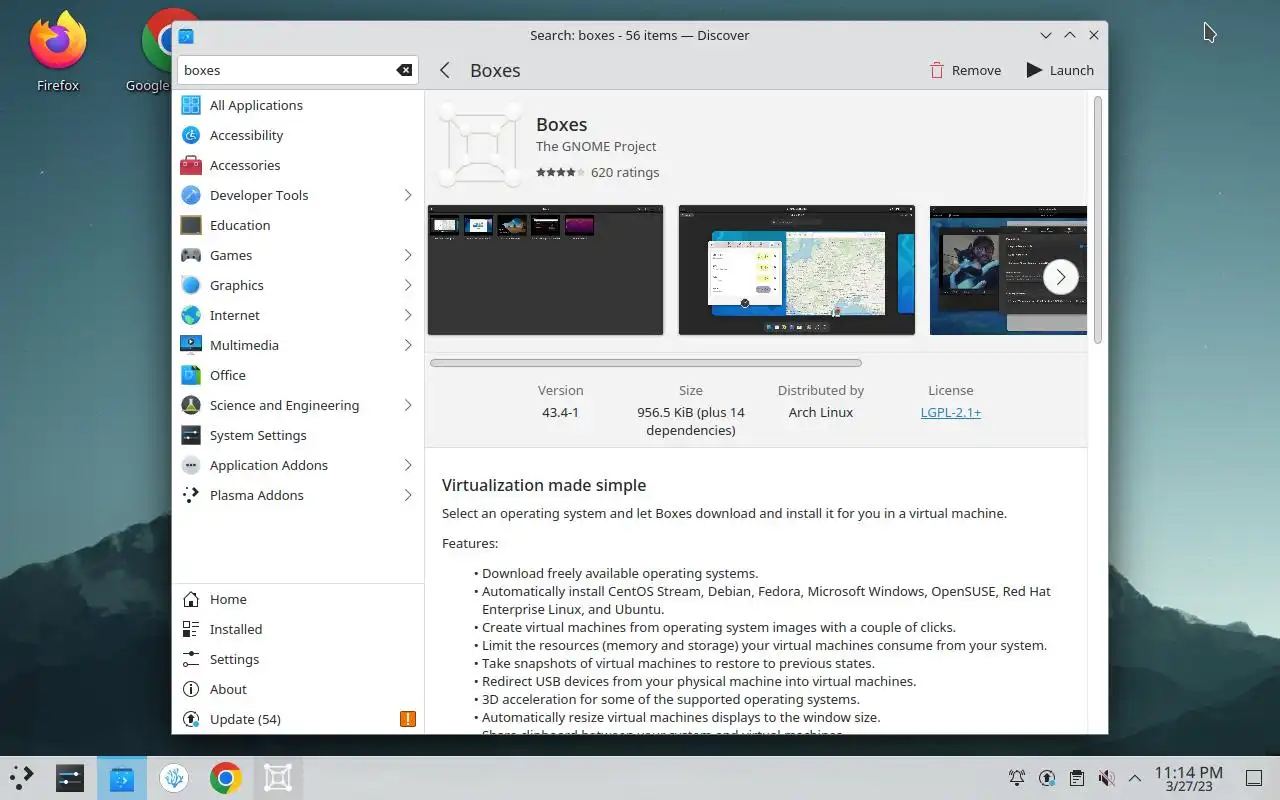Go to the Home page

pos(298,599)
